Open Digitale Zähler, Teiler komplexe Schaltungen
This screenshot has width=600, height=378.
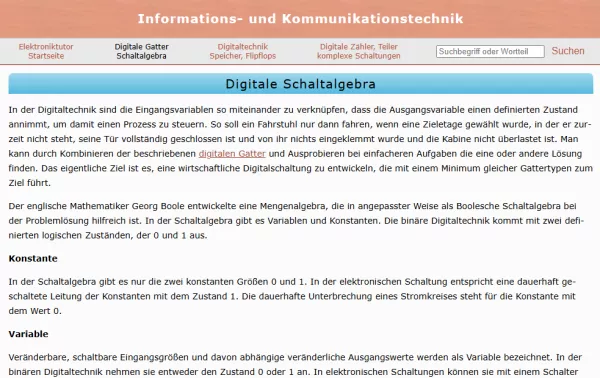tap(359, 51)
